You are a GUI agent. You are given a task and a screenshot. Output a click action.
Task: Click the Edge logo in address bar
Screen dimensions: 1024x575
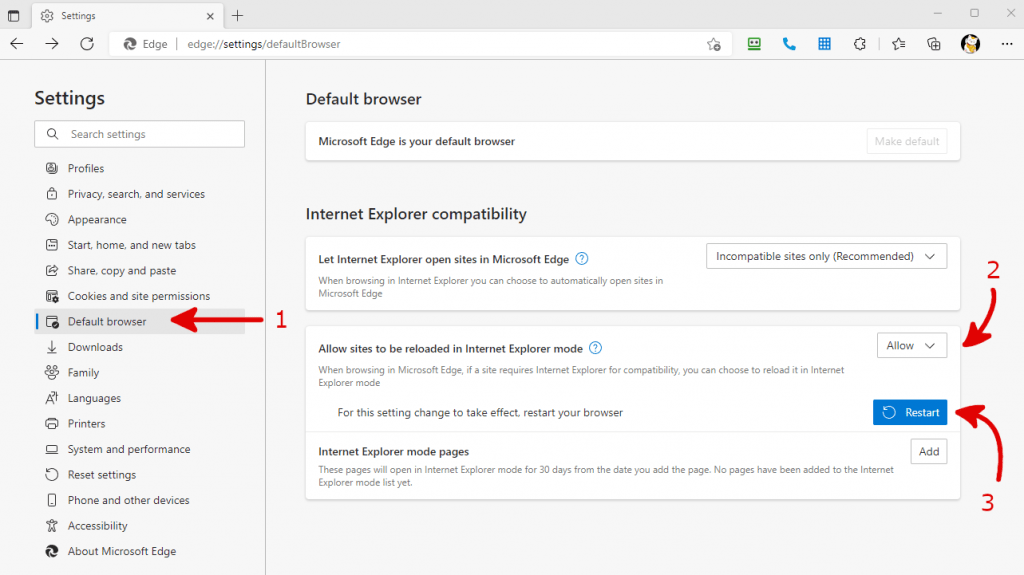coord(130,44)
